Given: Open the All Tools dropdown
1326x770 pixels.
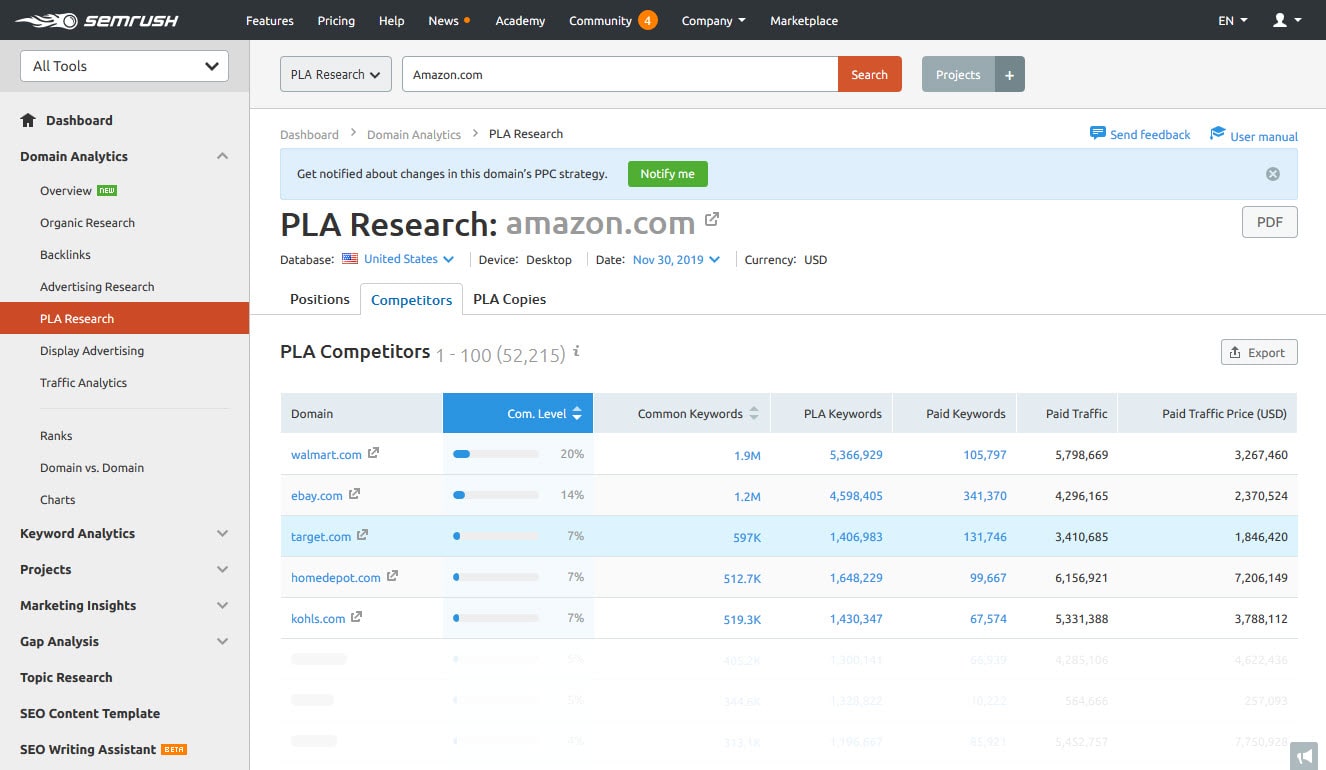Looking at the screenshot, I should coord(123,65).
